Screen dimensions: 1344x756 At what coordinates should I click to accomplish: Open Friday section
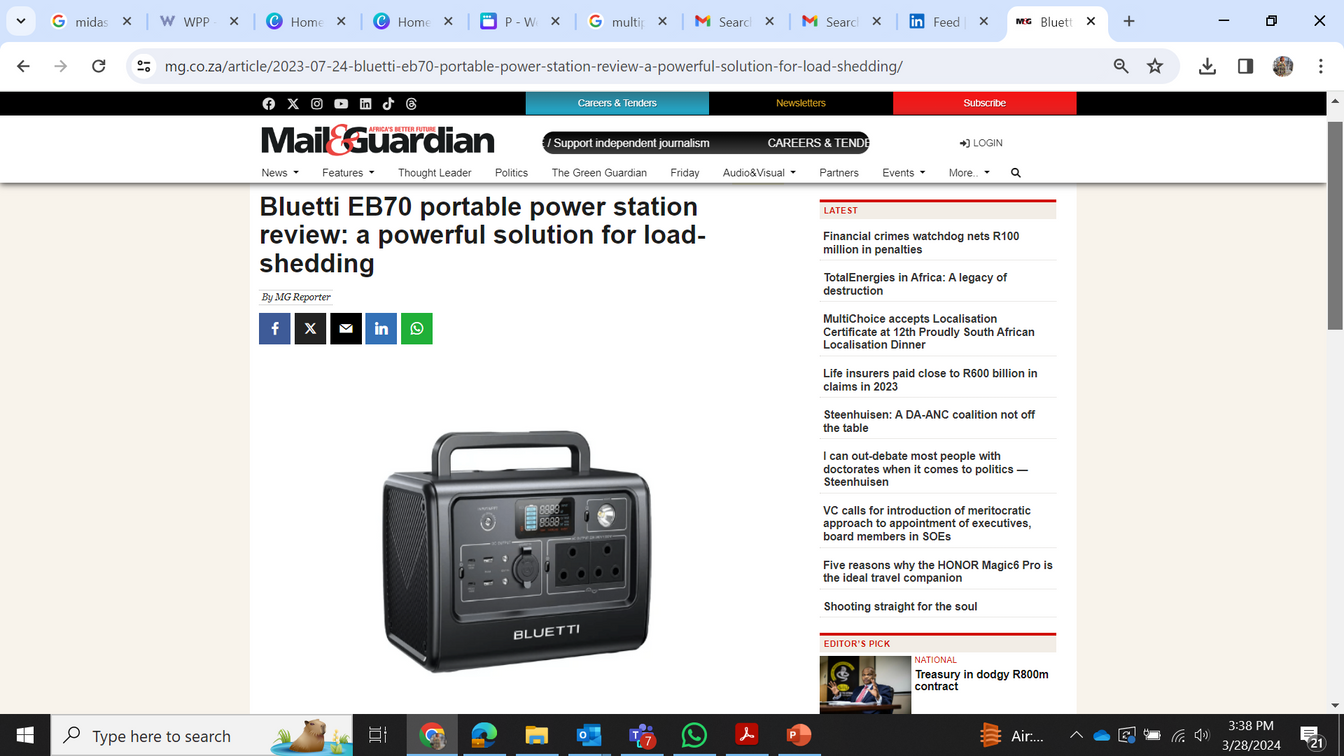tap(685, 173)
